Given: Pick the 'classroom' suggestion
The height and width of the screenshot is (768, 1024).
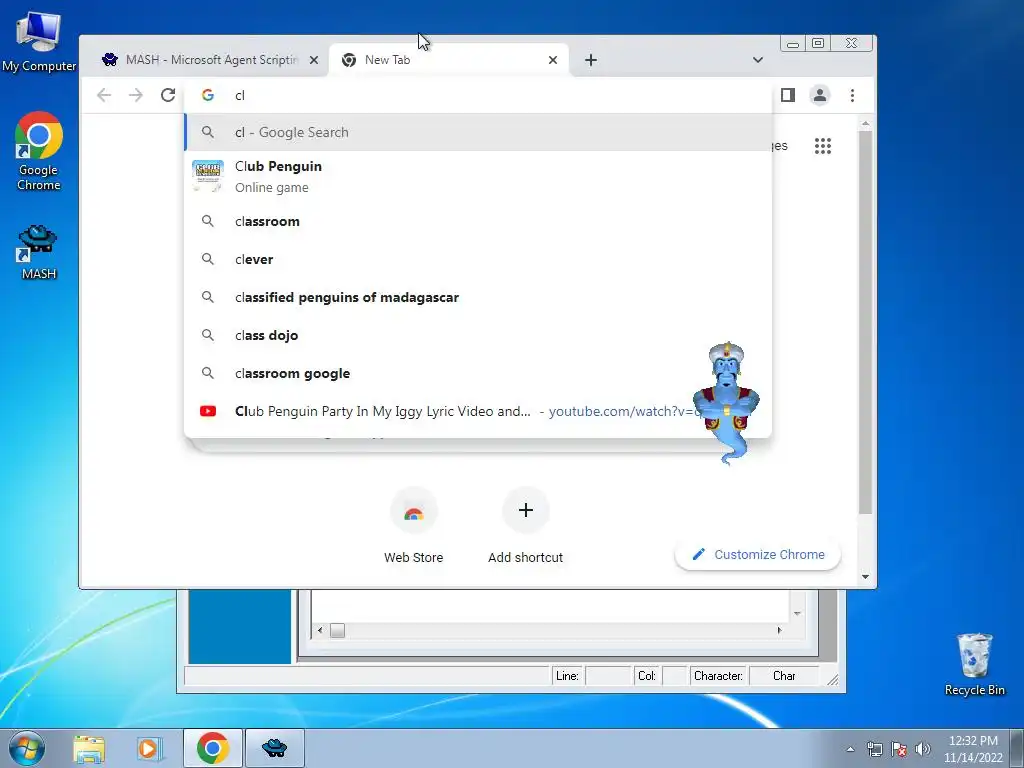Looking at the screenshot, I should [x=478, y=221].
